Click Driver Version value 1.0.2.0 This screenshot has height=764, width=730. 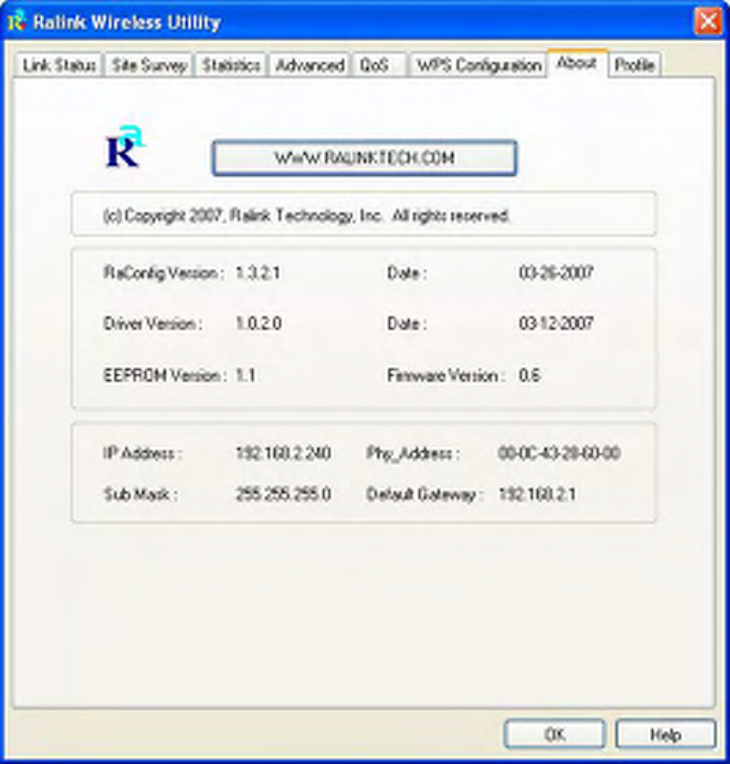coord(258,324)
